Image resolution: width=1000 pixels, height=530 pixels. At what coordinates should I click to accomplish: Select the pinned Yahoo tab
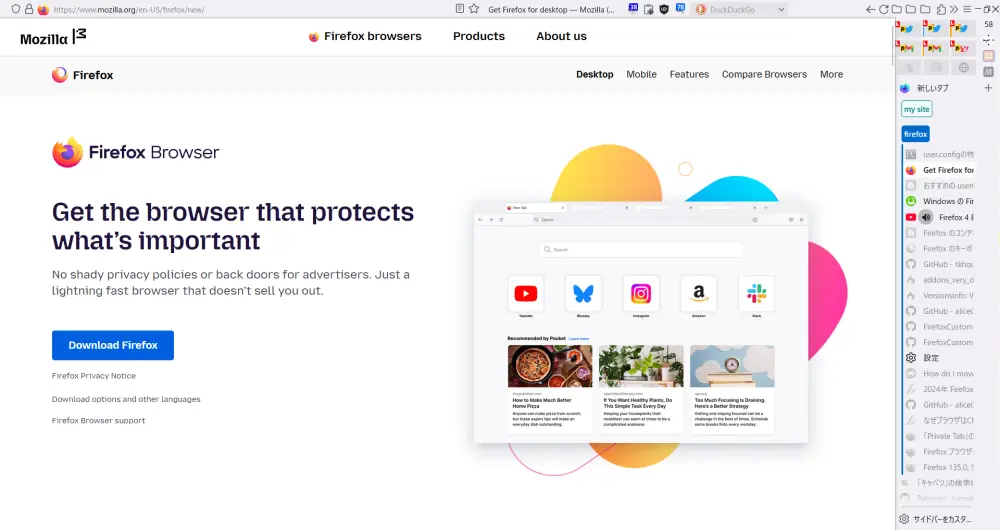click(962, 47)
